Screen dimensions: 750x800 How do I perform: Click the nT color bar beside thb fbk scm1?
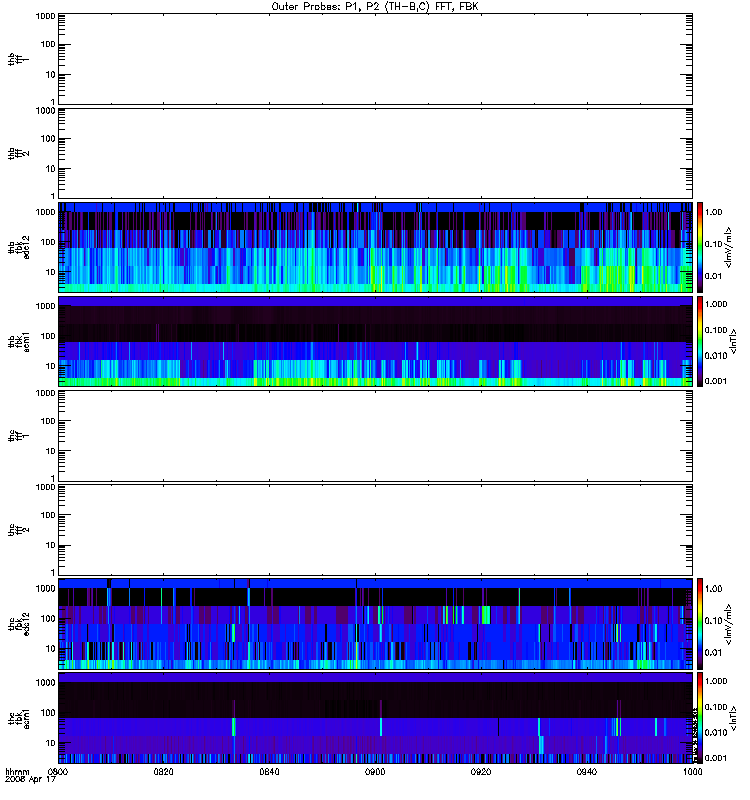click(x=700, y=341)
